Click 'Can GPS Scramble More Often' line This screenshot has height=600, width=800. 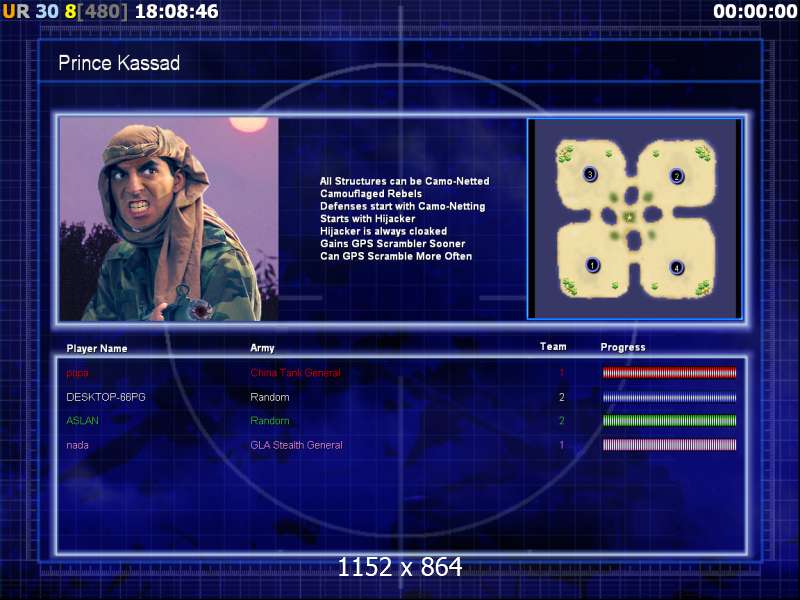(x=396, y=256)
